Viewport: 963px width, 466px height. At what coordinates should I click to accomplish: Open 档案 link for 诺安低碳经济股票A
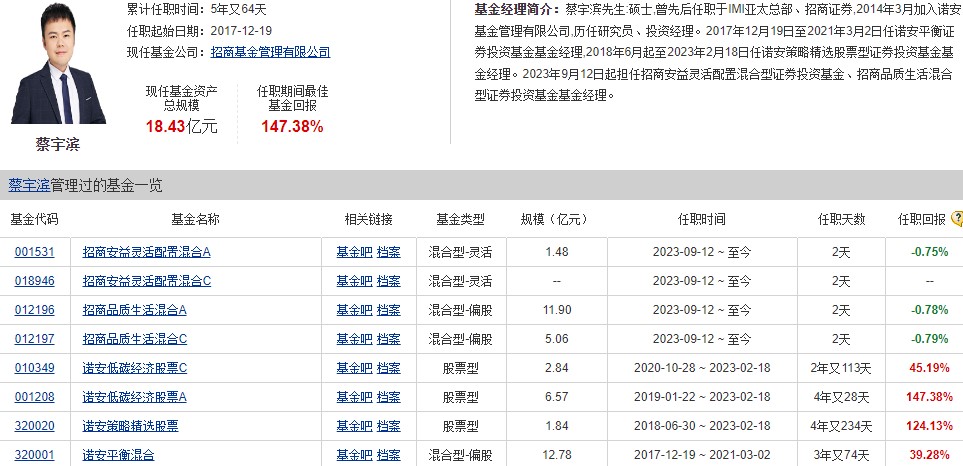tap(389, 397)
